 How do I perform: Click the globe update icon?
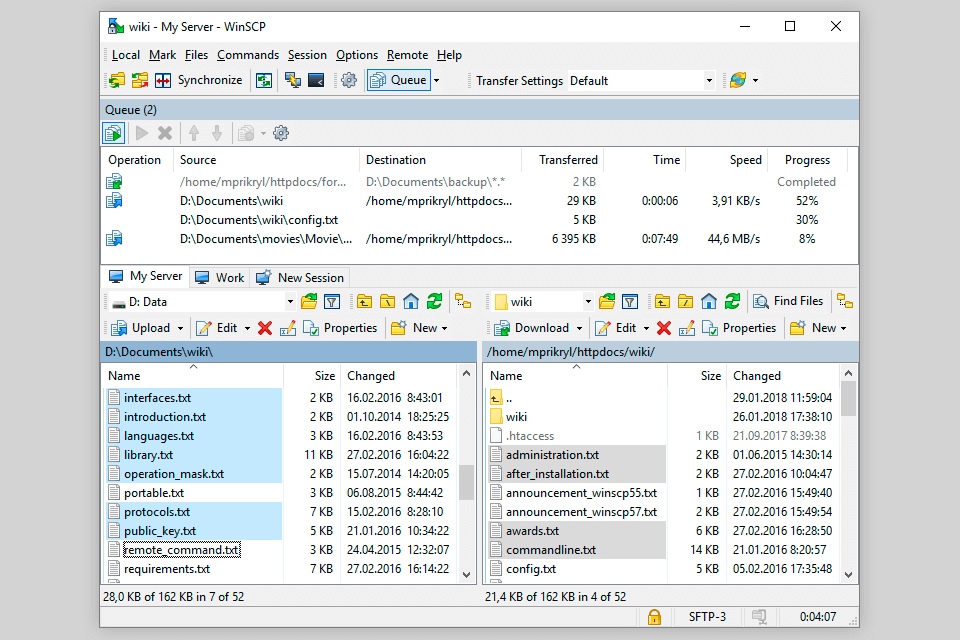pos(738,80)
